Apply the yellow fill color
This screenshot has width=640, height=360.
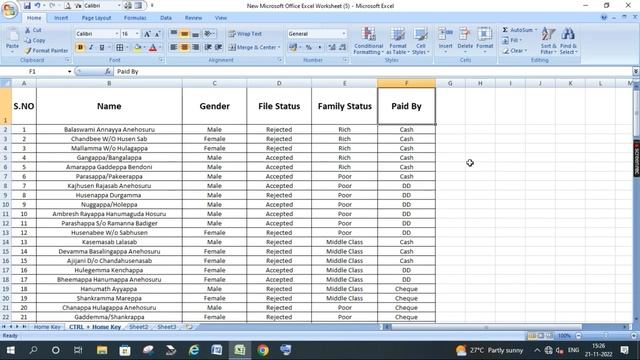tap(138, 48)
